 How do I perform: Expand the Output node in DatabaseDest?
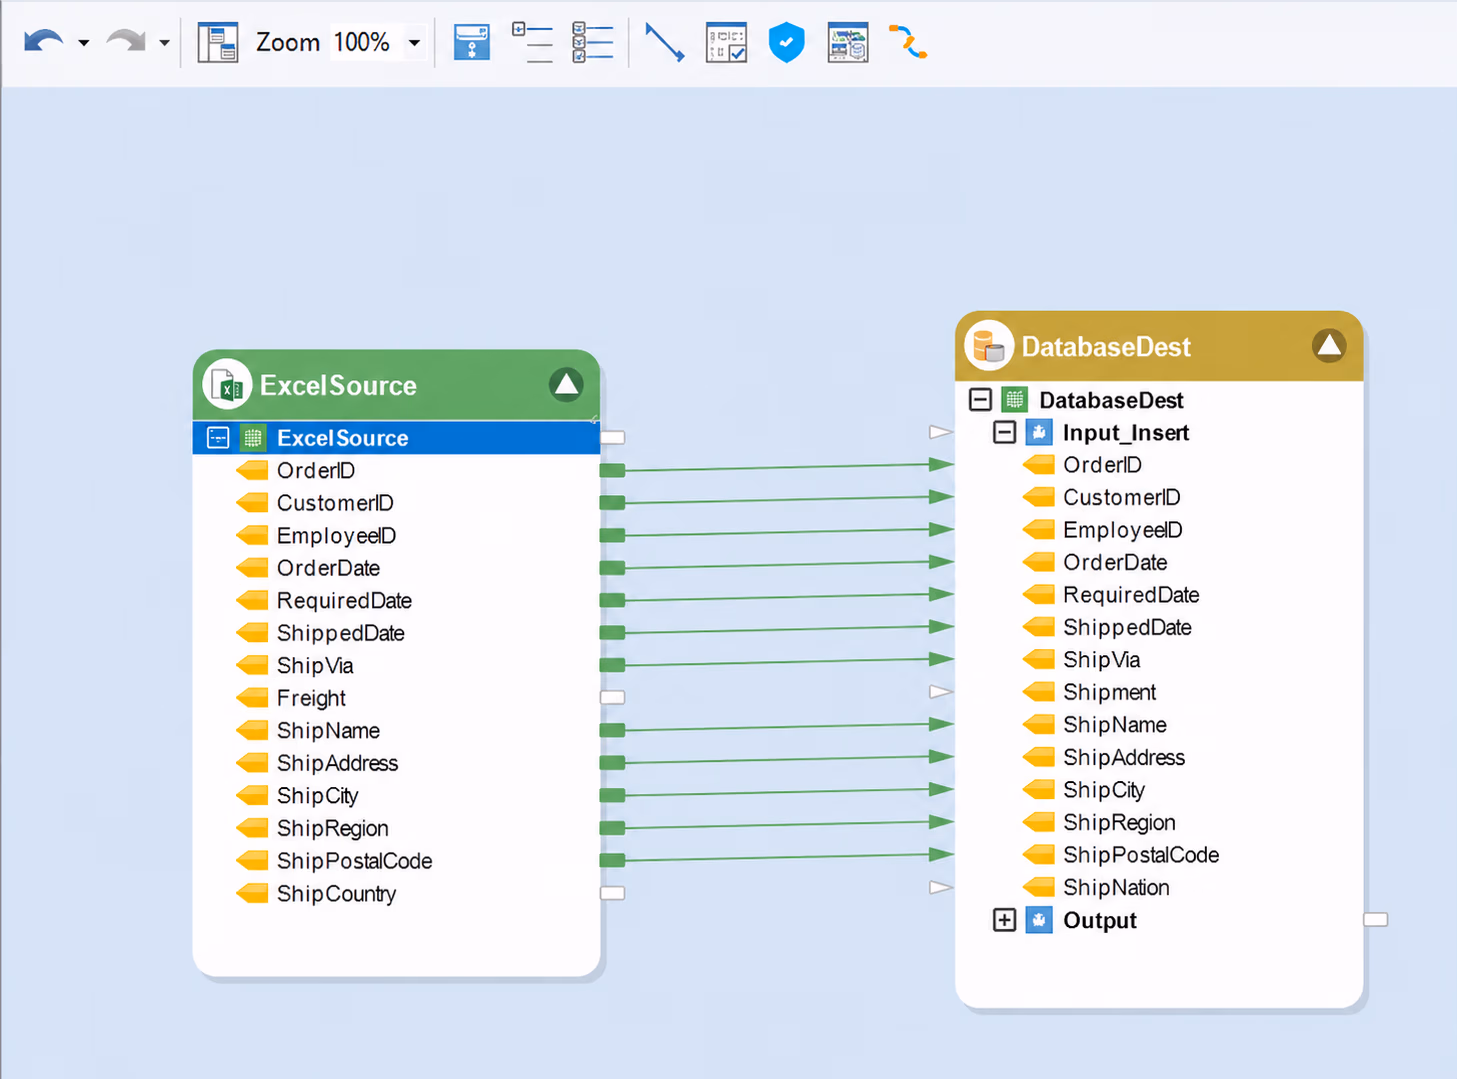[x=1004, y=920]
